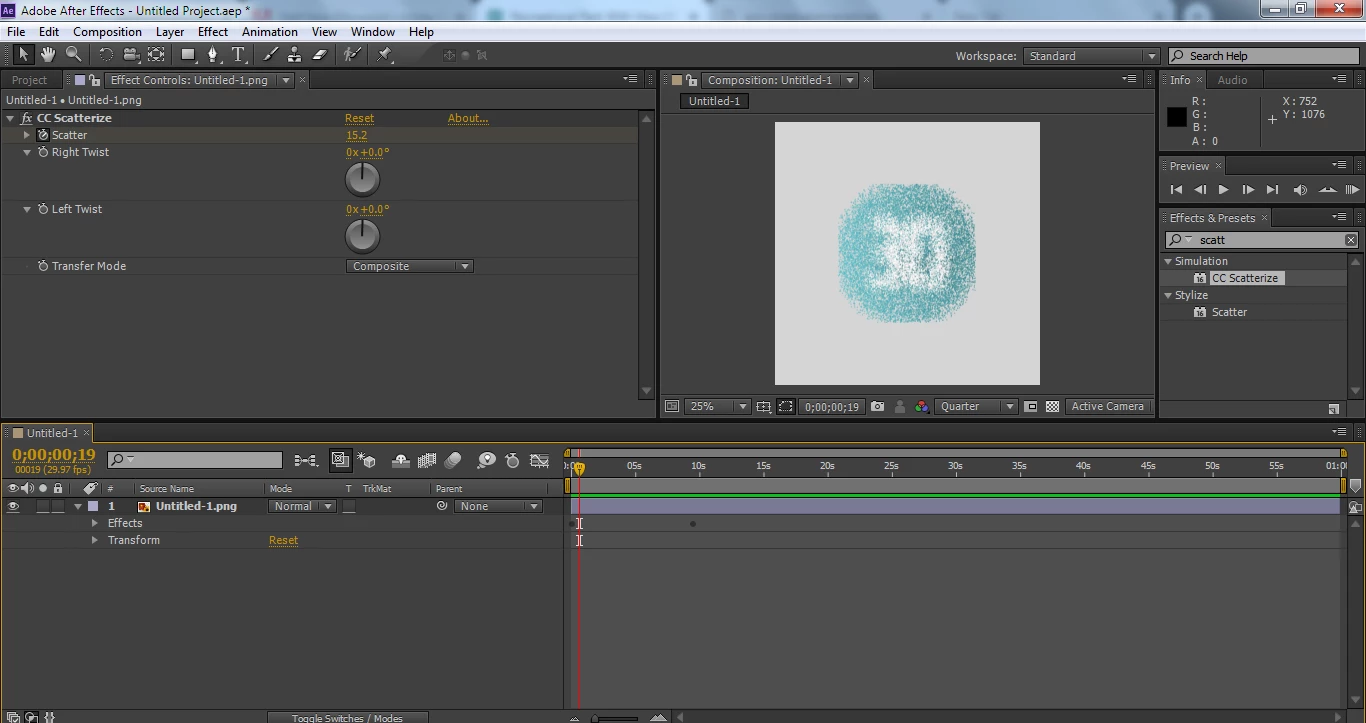This screenshot has width=1366, height=723.
Task: Expand the Transform group in timeline
Action: 95,540
